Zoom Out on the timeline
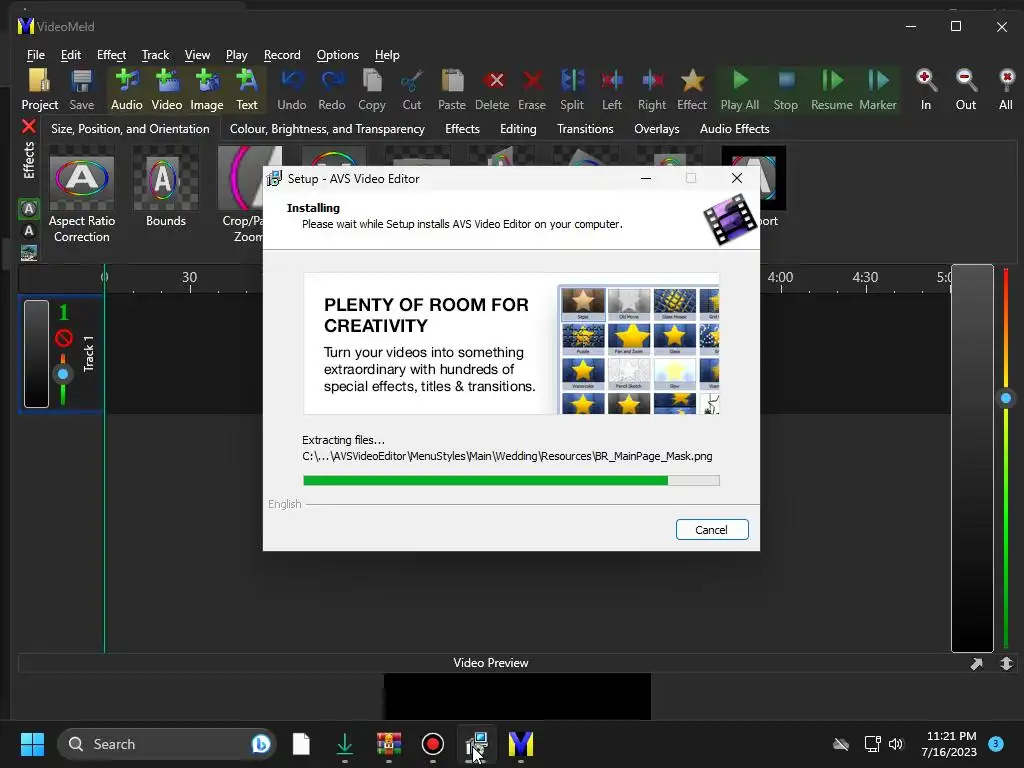Viewport: 1024px width, 768px height. (966, 89)
